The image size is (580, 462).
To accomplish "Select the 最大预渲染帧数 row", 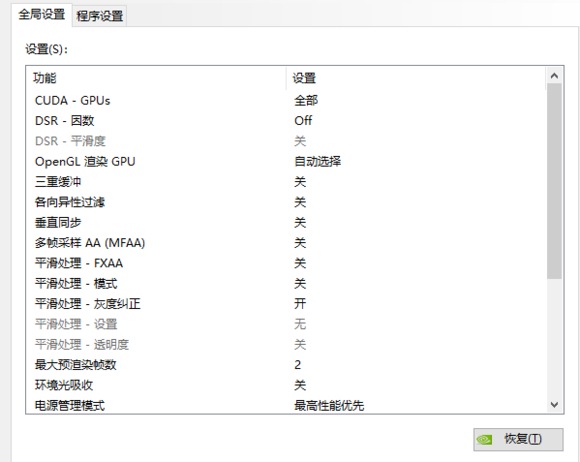I will pyautogui.click(x=286, y=365).
